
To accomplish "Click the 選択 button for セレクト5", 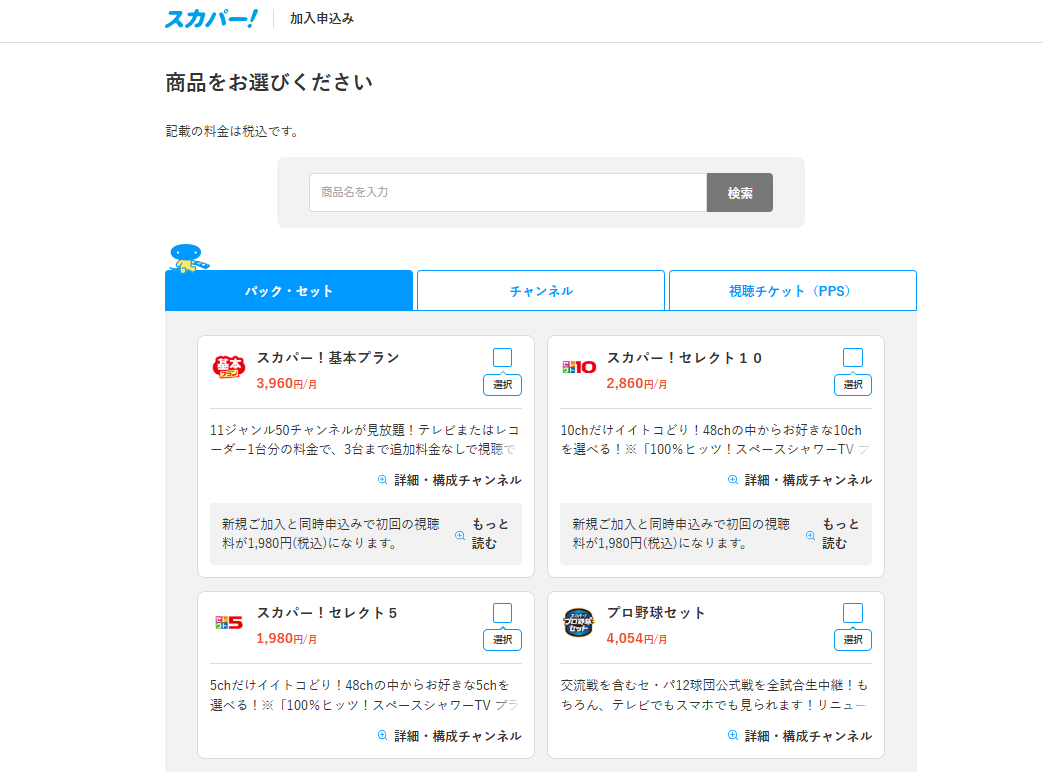I will click(x=502, y=640).
